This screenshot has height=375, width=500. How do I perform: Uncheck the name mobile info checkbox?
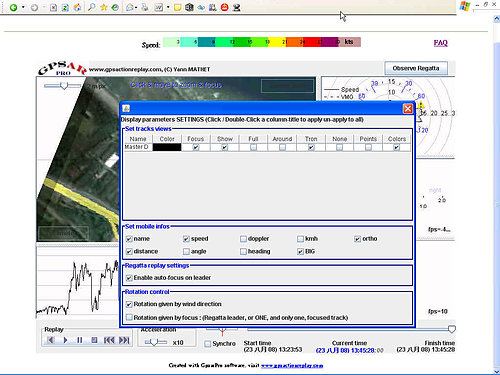pyautogui.click(x=129, y=239)
